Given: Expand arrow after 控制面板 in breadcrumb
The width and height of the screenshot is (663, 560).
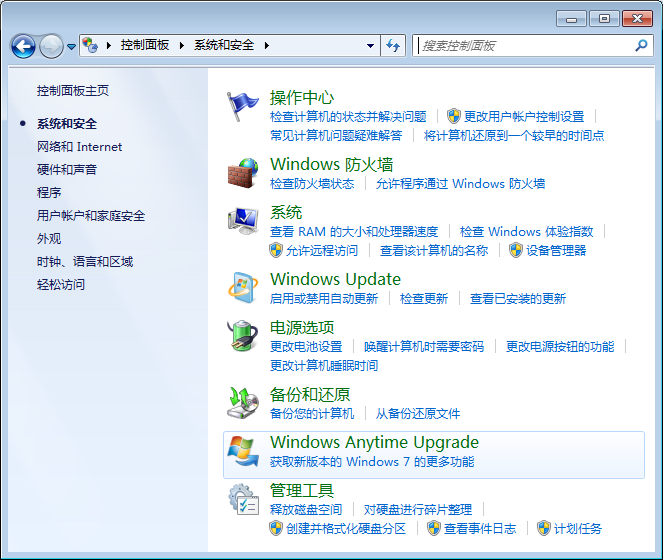Looking at the screenshot, I should [182, 45].
